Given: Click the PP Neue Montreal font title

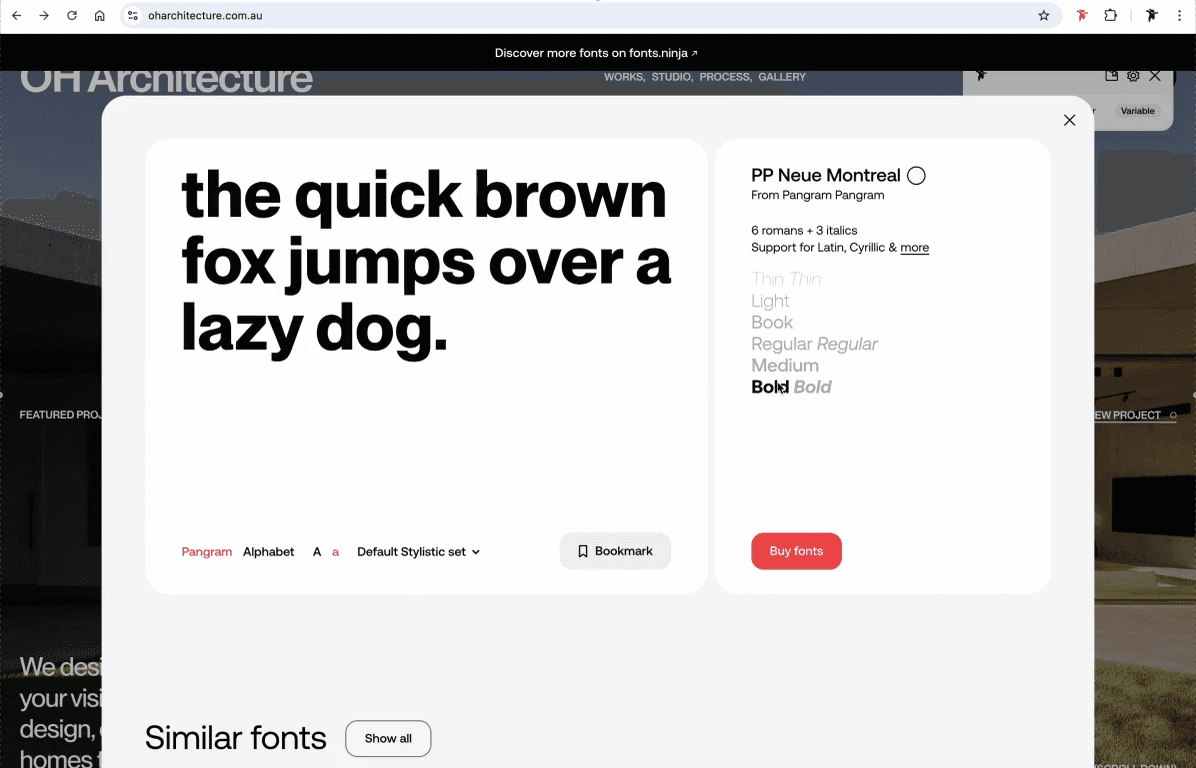Looking at the screenshot, I should tap(825, 175).
